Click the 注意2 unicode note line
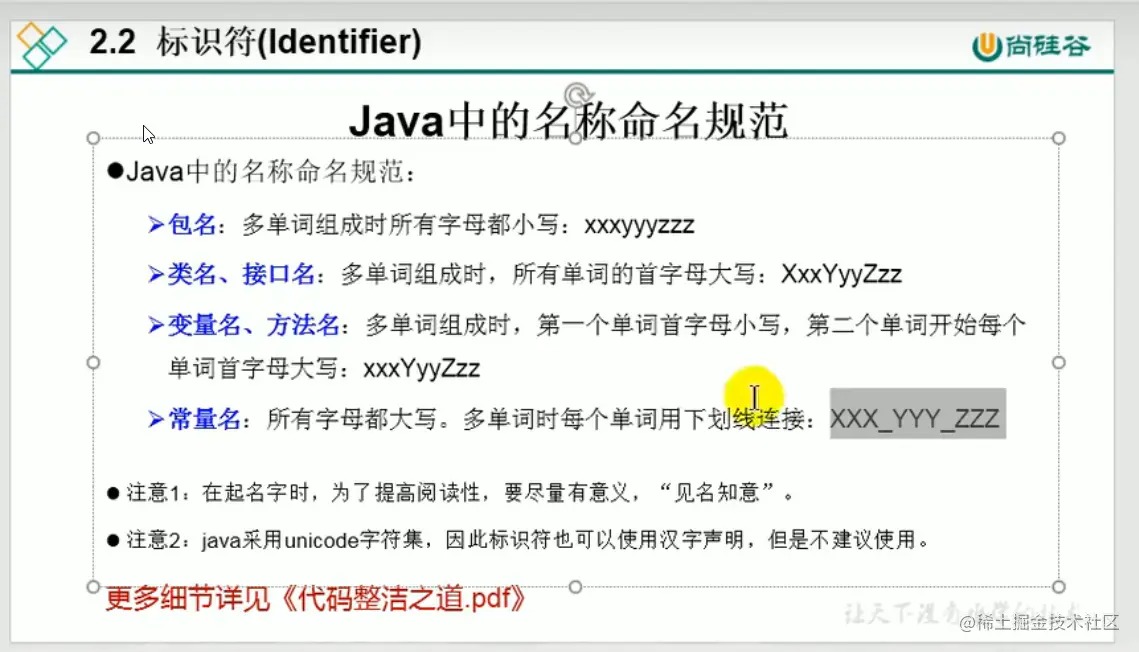1139x652 pixels. [518, 539]
